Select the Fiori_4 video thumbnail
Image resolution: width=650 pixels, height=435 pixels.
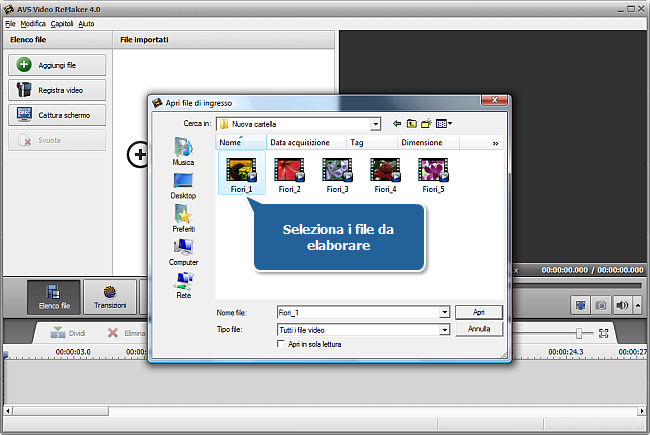click(385, 175)
